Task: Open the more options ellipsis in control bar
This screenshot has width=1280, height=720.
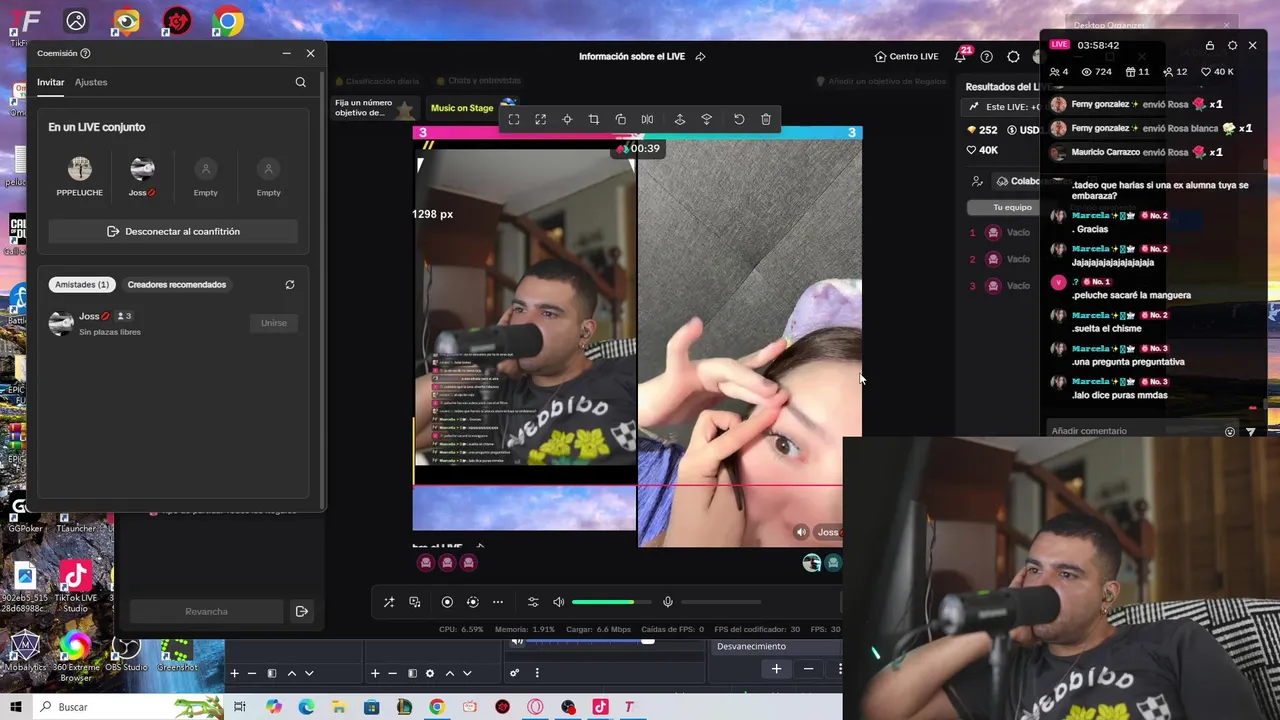Action: 498,602
